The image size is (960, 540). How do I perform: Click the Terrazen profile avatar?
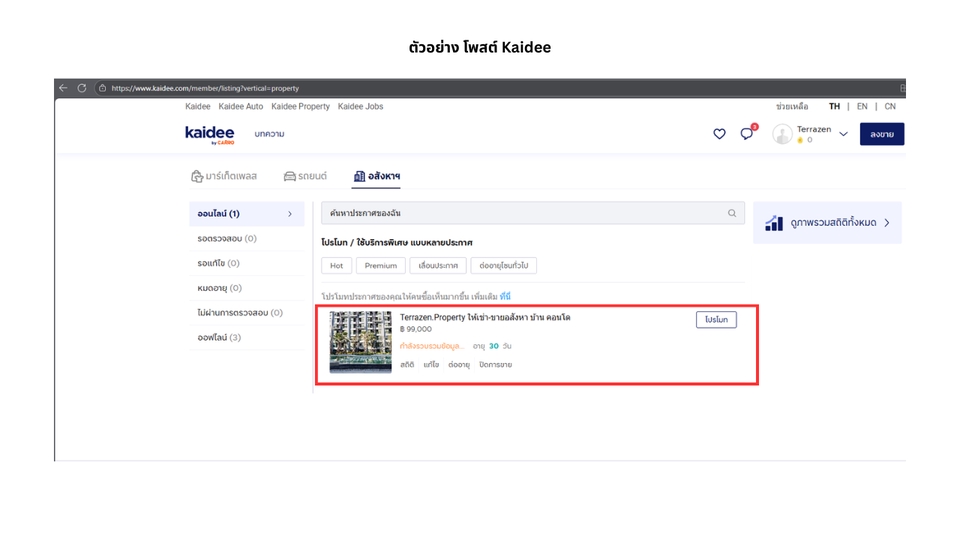pos(783,134)
